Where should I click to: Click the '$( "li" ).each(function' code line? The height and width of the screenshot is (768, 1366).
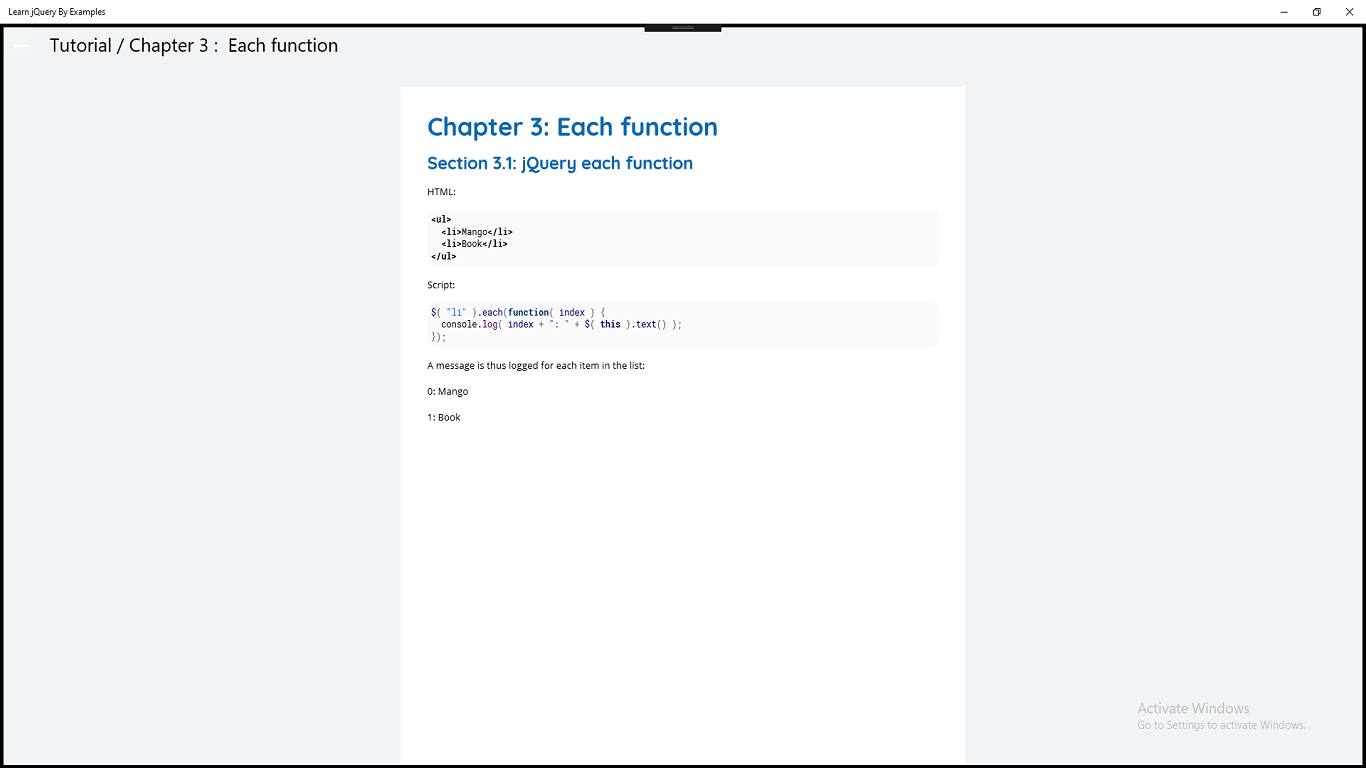pyautogui.click(x=518, y=312)
